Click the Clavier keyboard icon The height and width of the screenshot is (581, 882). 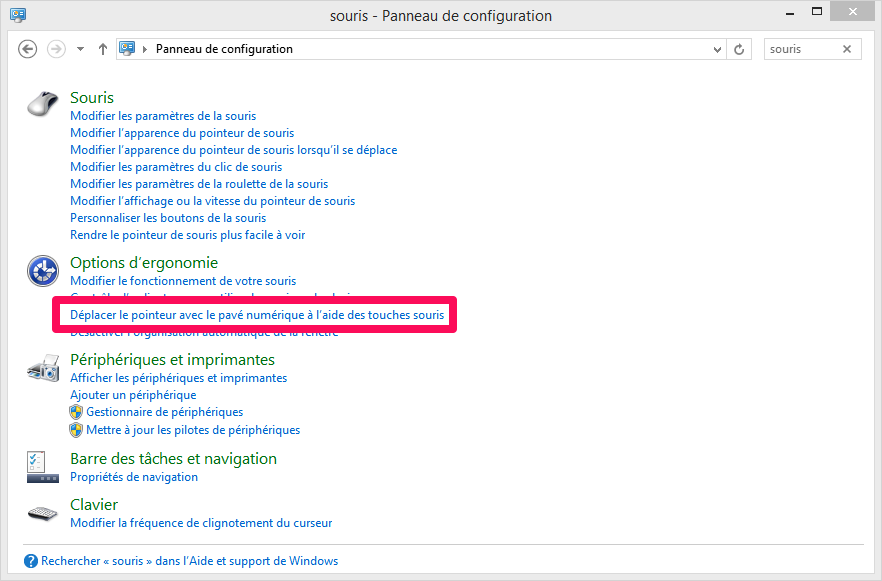43,513
